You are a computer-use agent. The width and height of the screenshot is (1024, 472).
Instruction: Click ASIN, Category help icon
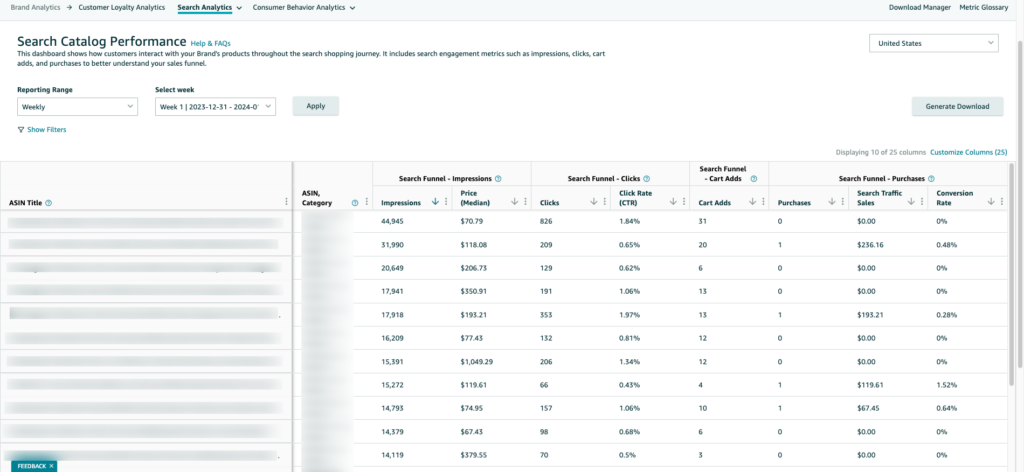pyautogui.click(x=355, y=203)
